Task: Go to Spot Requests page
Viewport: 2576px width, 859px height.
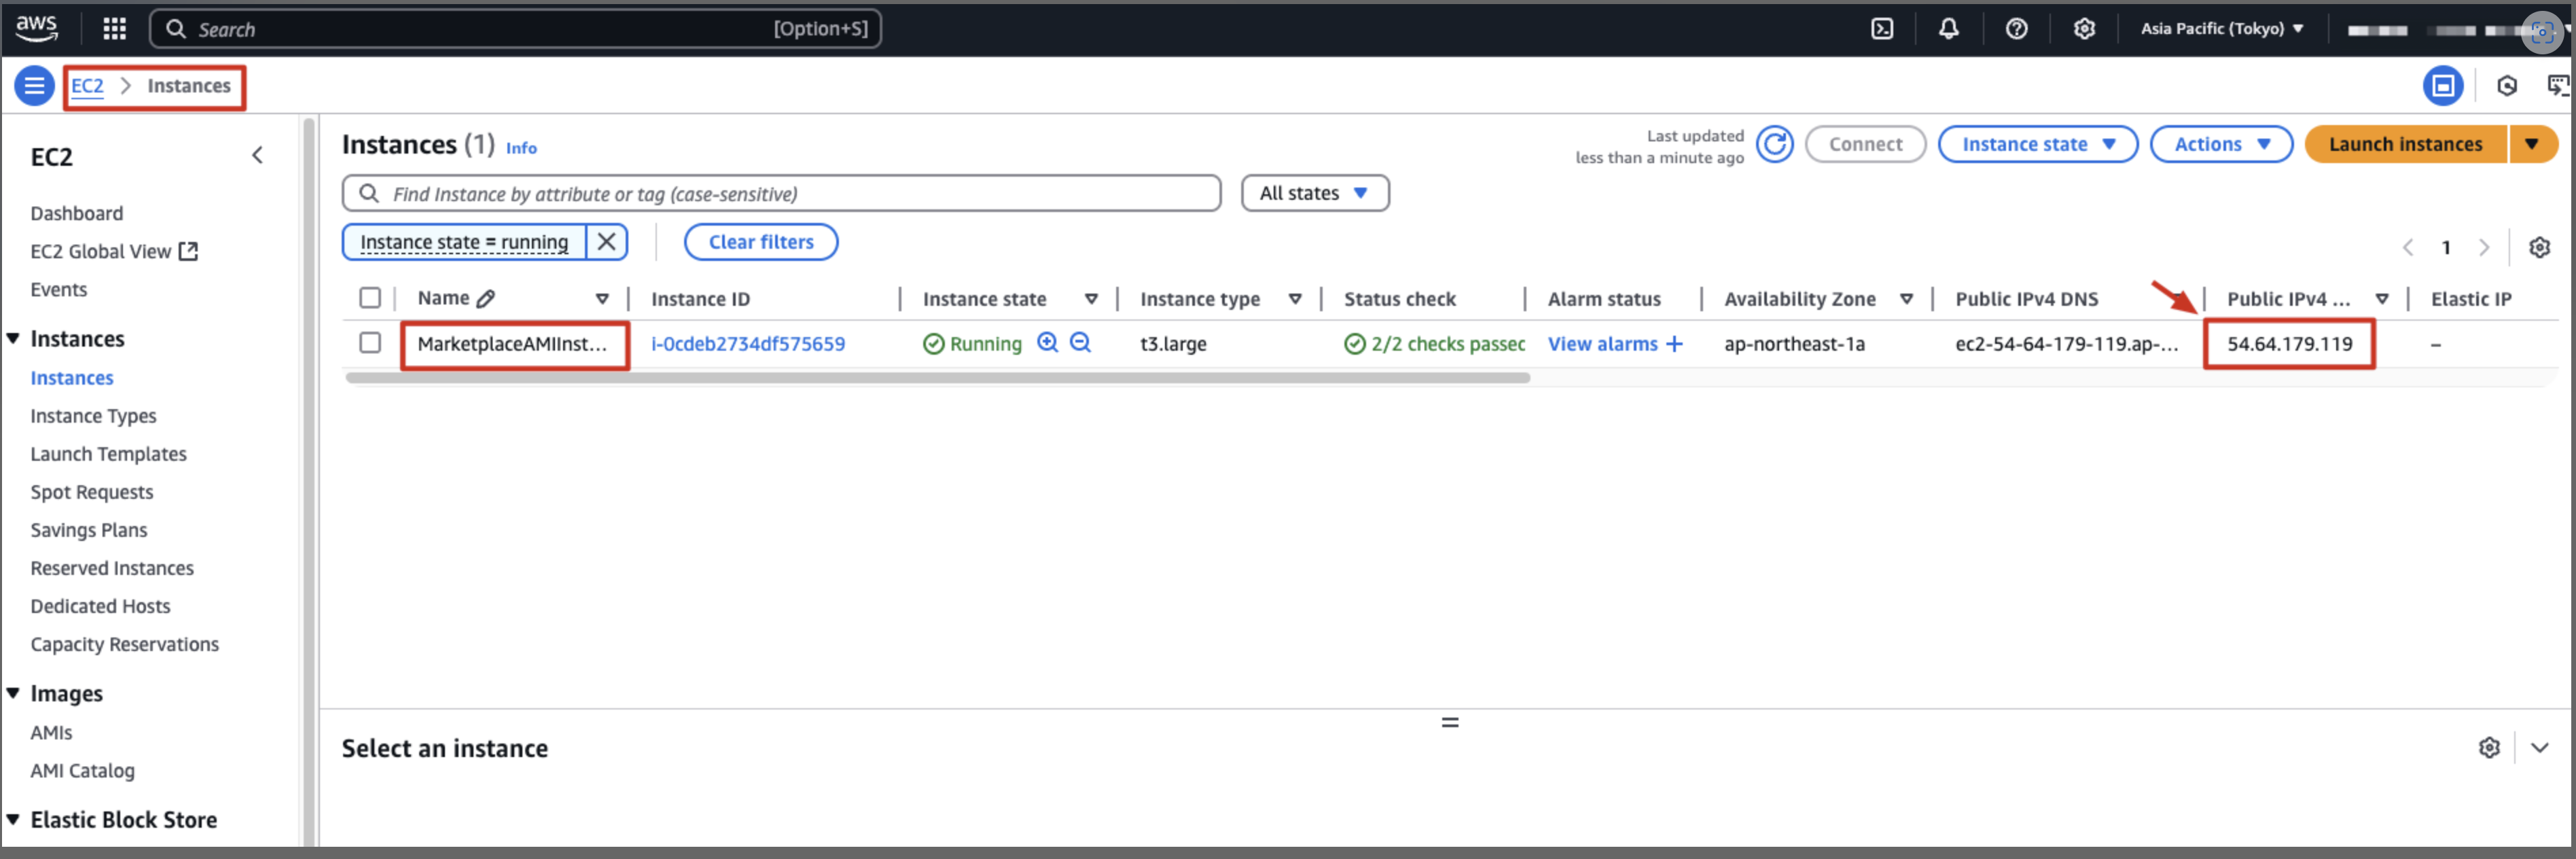Action: 92,492
